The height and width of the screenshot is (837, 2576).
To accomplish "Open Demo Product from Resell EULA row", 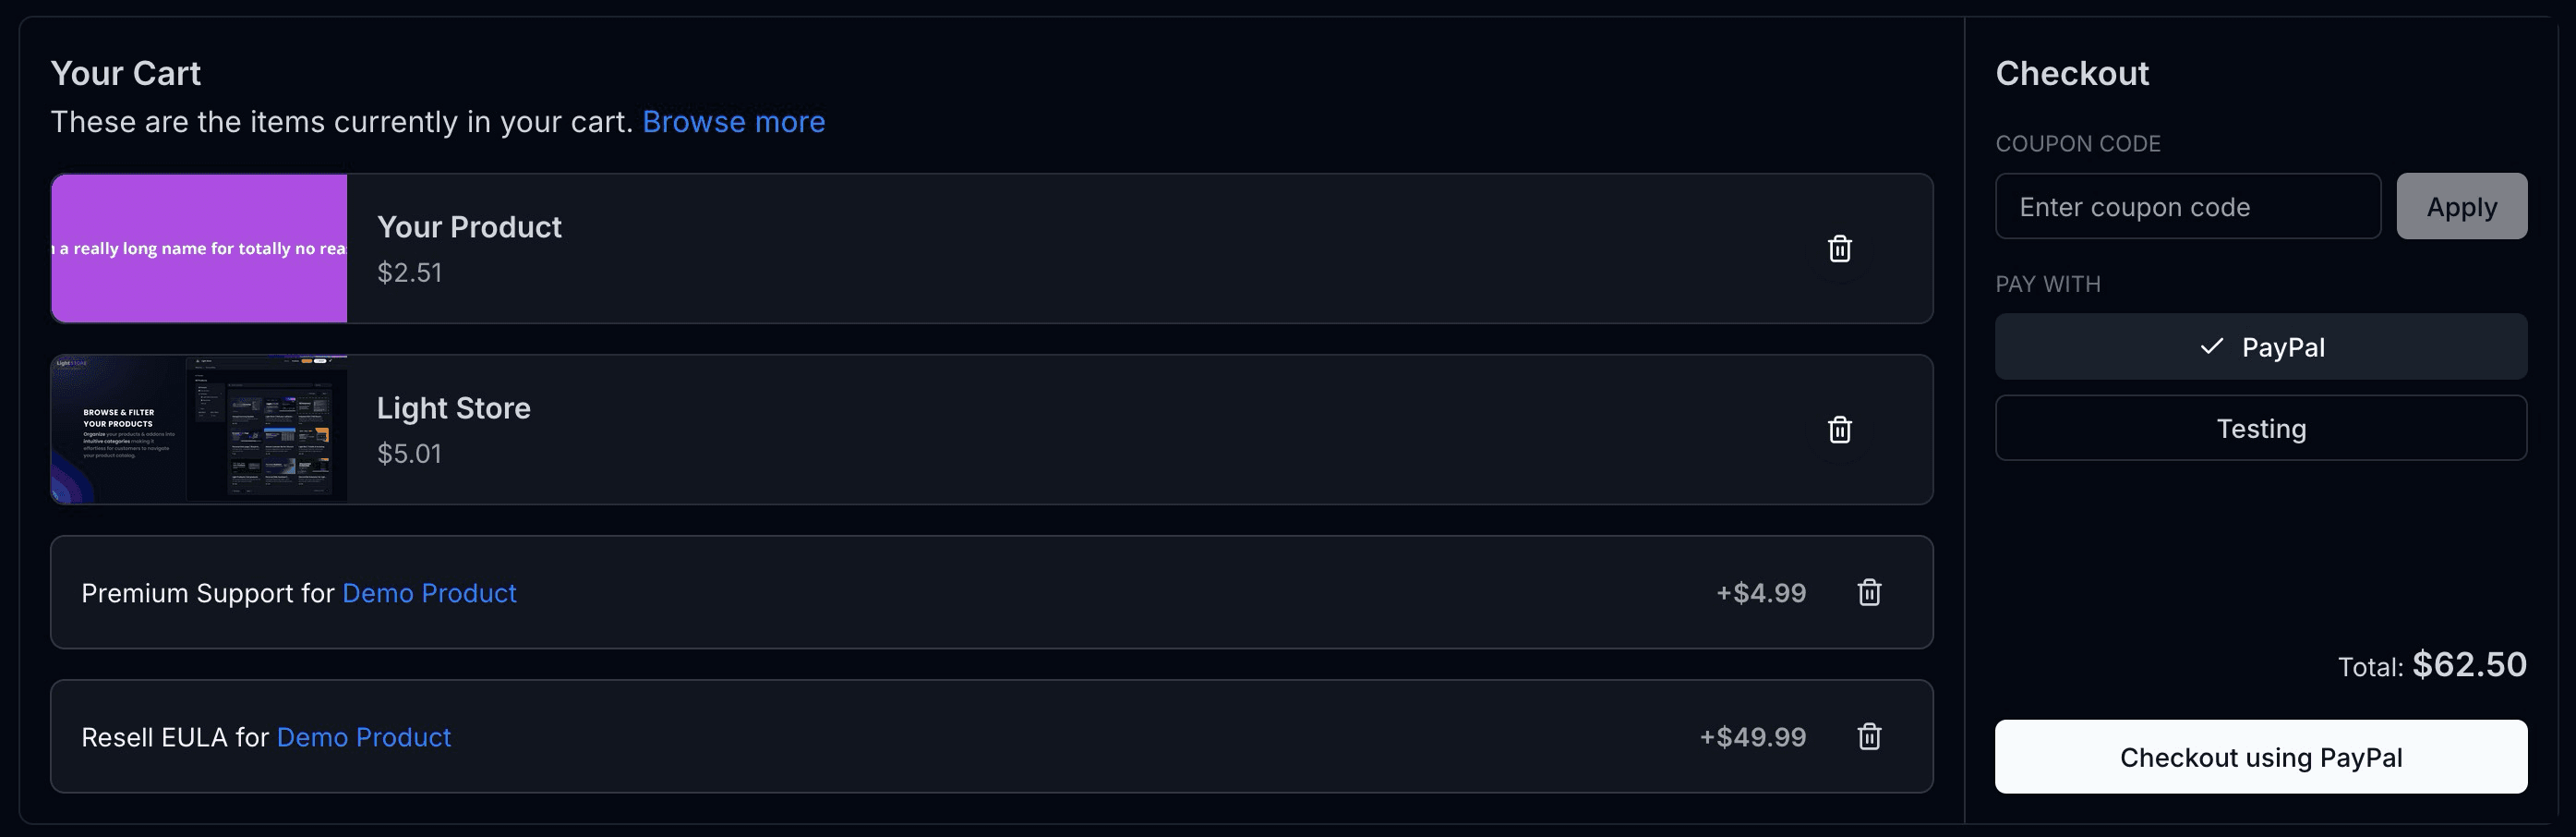I will point(363,737).
